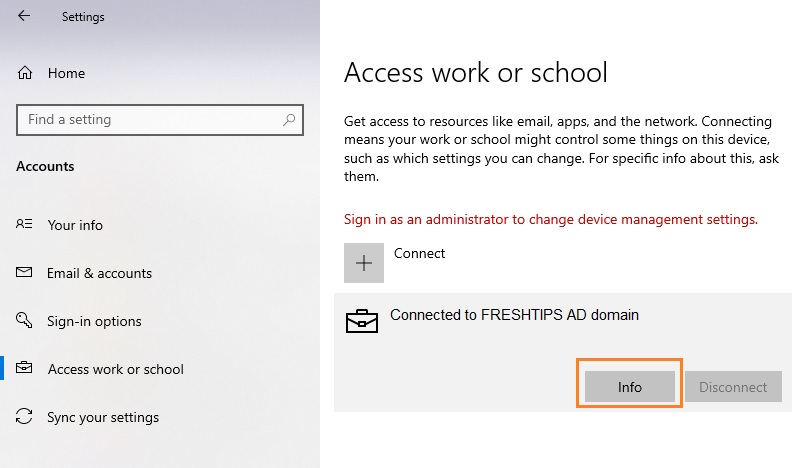Click the Disconnect button
797x468 pixels.
(x=733, y=387)
